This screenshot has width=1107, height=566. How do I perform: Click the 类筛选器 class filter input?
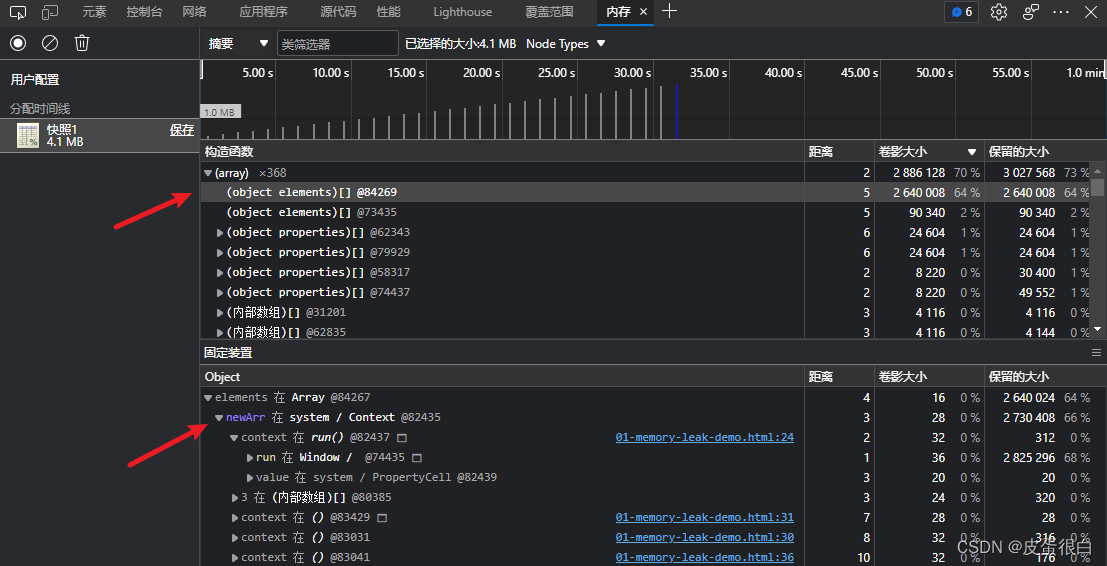[x=337, y=44]
